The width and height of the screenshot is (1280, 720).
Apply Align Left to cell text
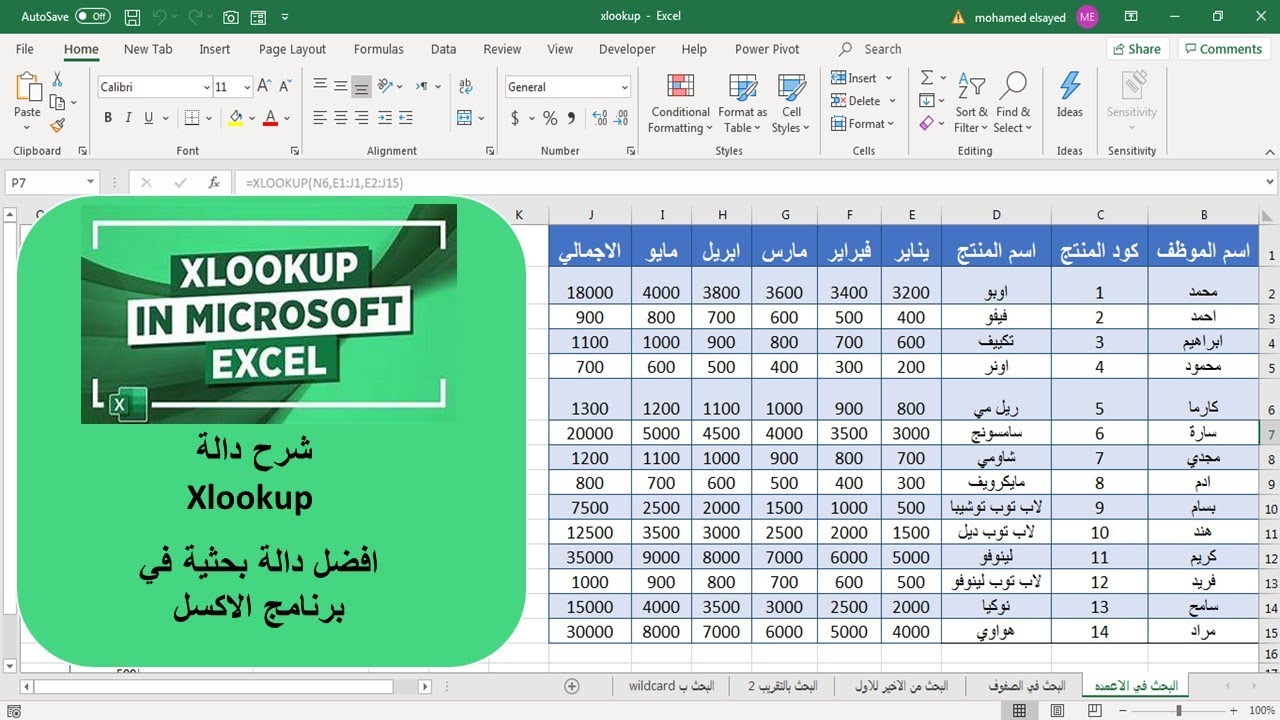[320, 118]
